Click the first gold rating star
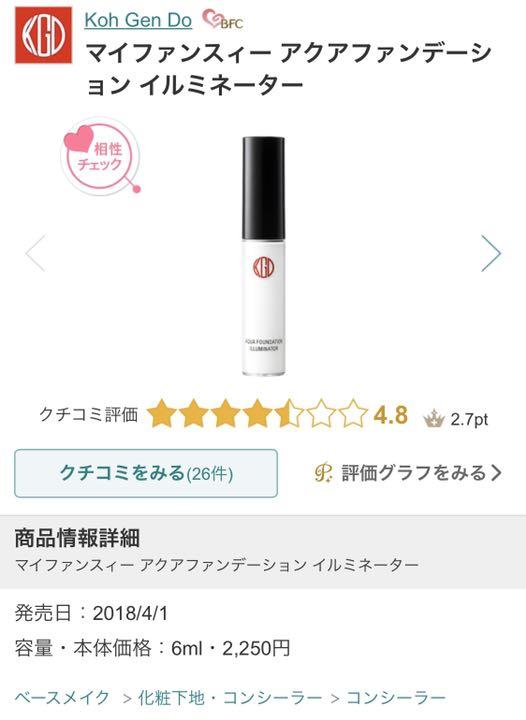The image size is (526, 720). point(162,414)
